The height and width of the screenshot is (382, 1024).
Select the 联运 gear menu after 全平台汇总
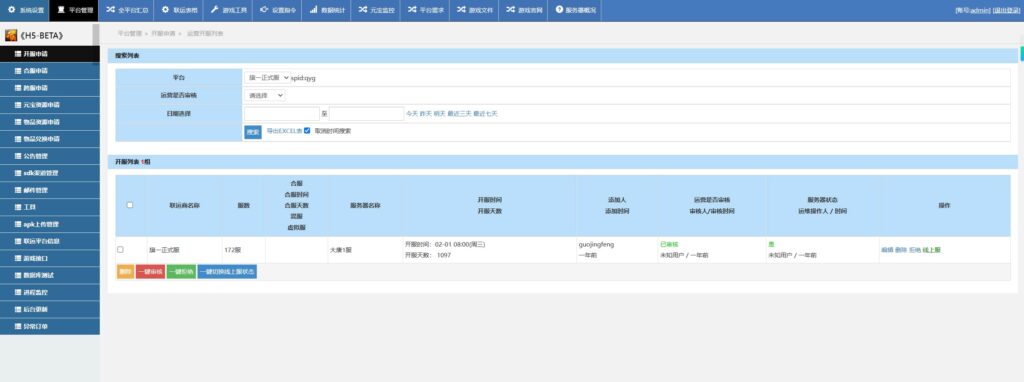(x=178, y=10)
